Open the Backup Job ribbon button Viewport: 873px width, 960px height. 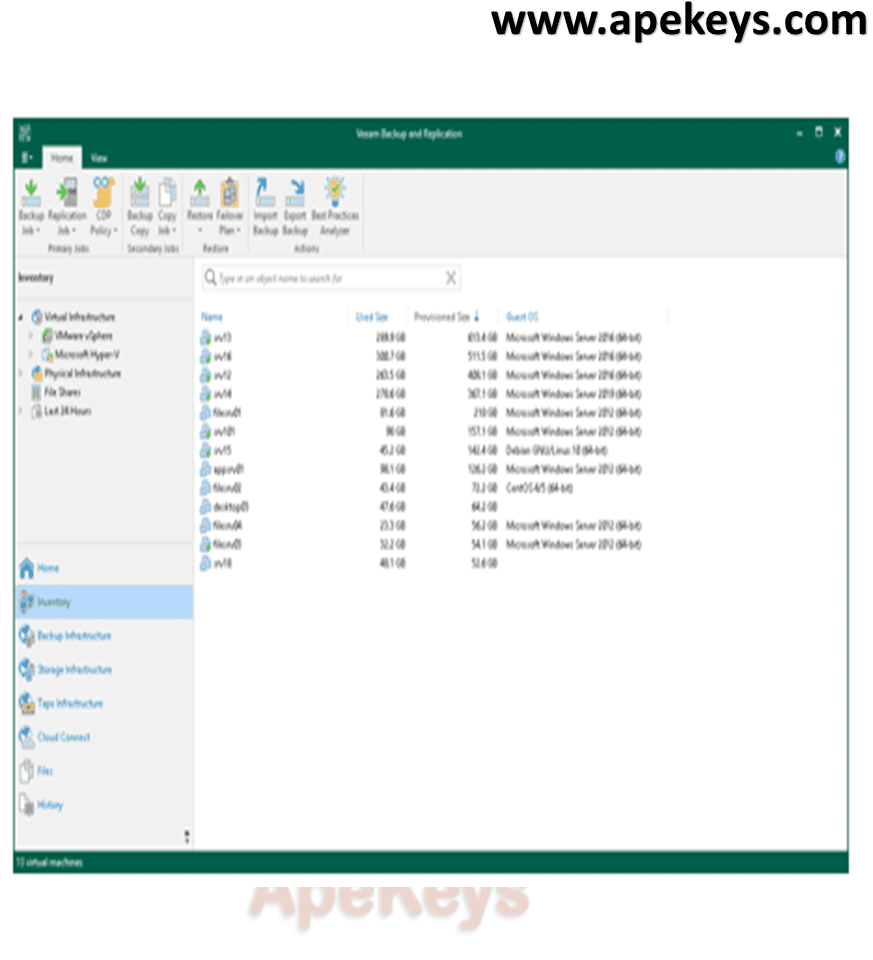coord(31,207)
